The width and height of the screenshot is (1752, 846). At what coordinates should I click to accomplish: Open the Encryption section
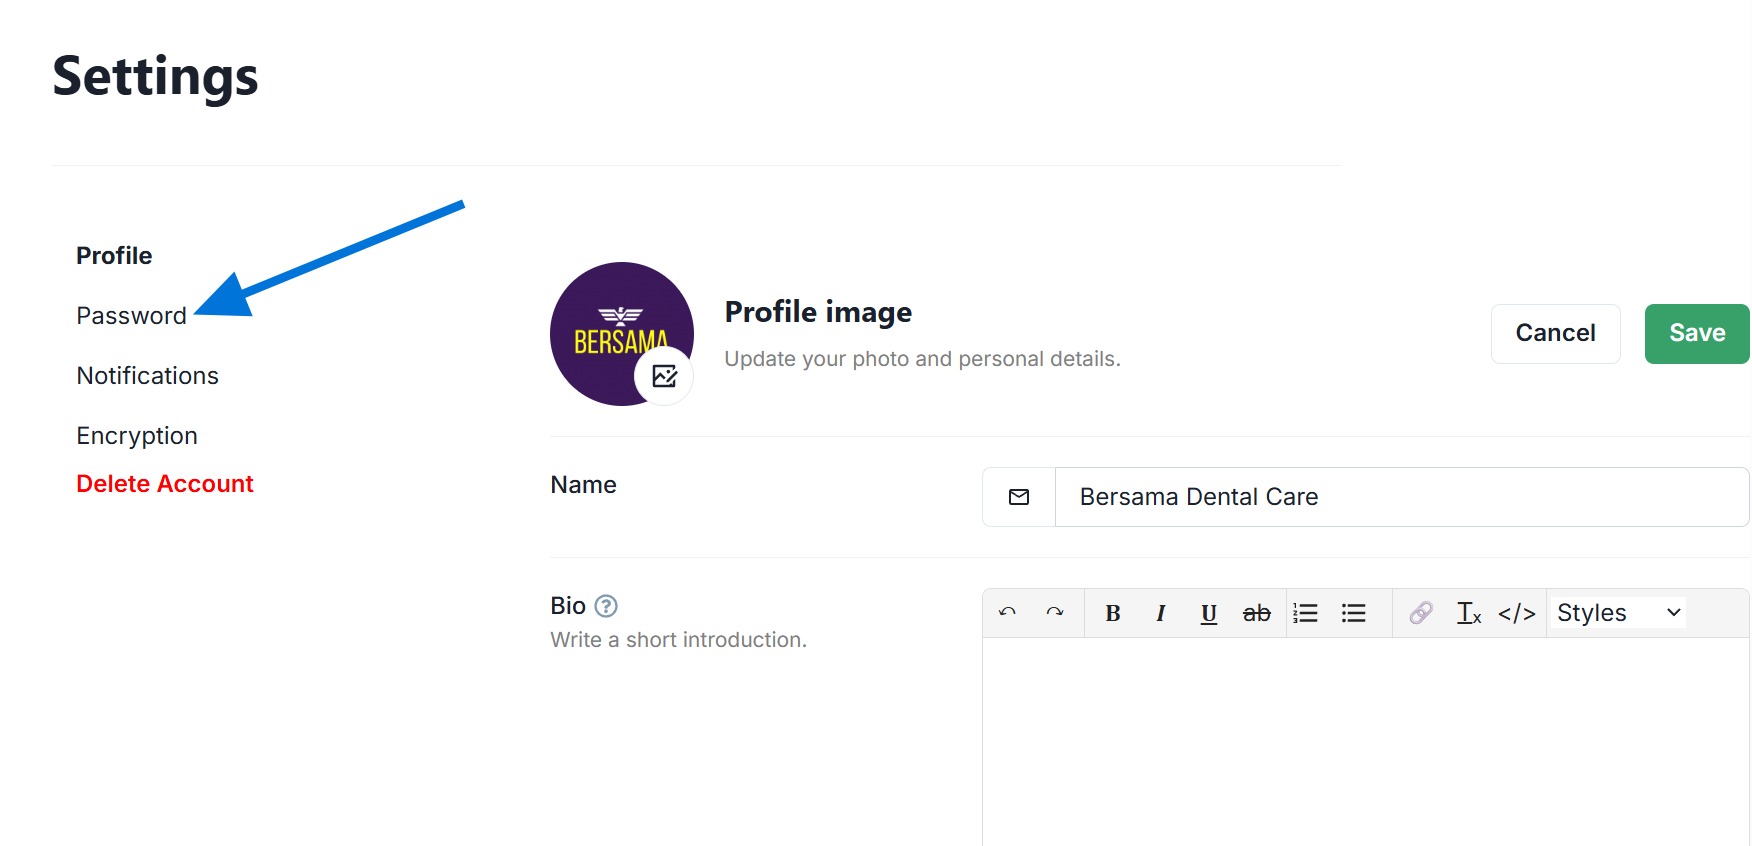click(137, 436)
